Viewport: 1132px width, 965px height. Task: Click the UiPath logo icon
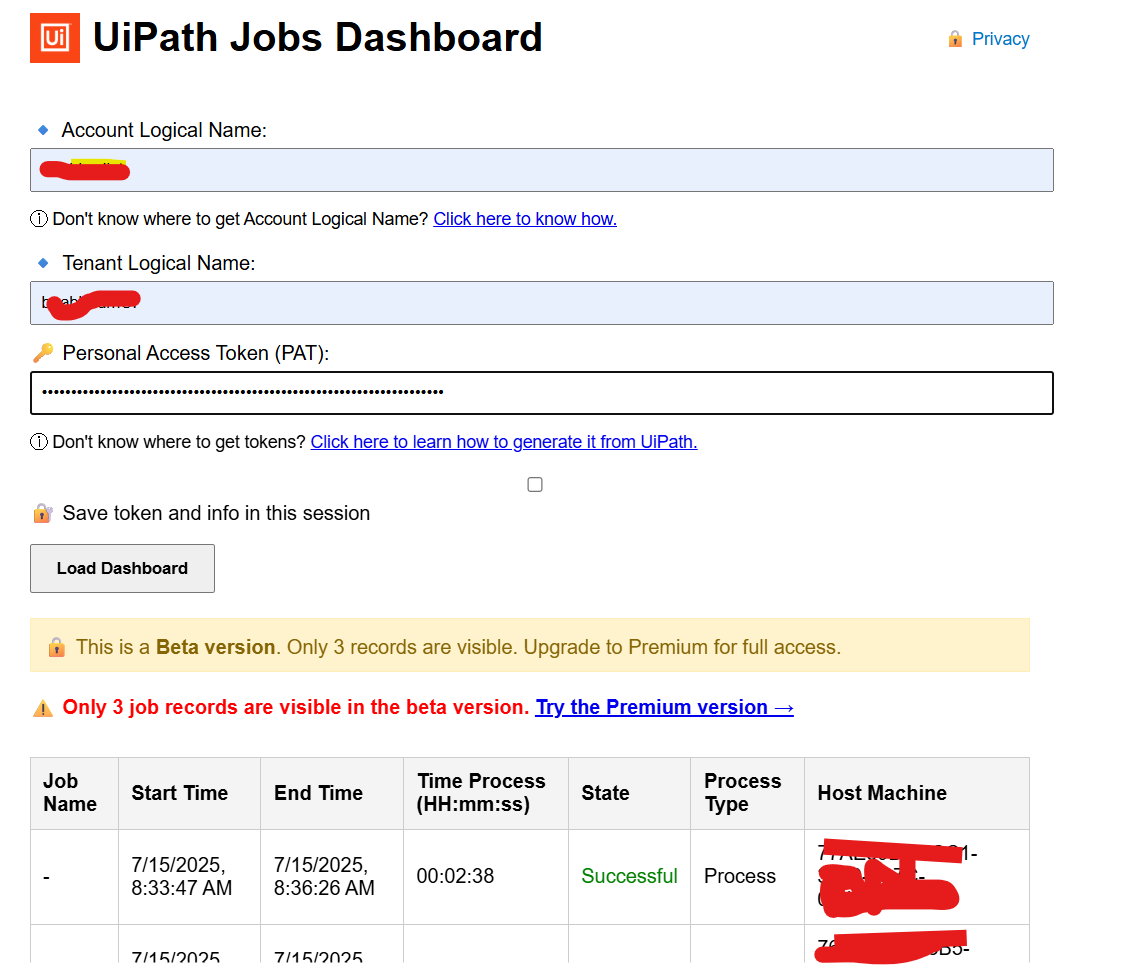55,38
